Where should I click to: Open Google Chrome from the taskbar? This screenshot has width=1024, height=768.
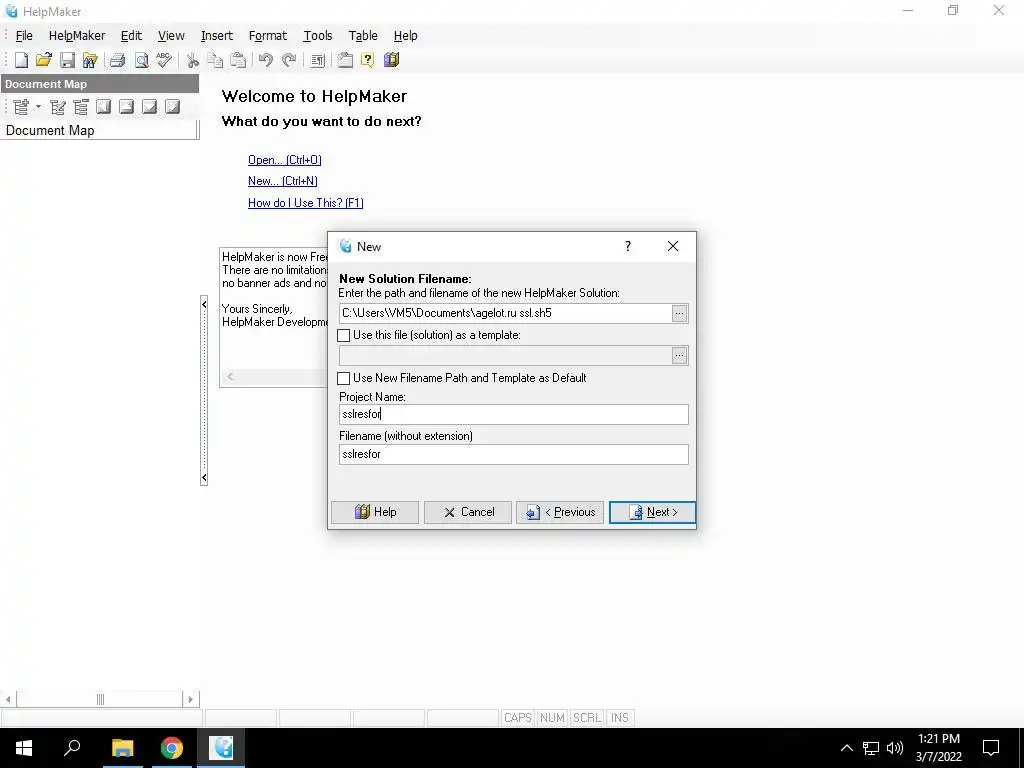point(172,748)
